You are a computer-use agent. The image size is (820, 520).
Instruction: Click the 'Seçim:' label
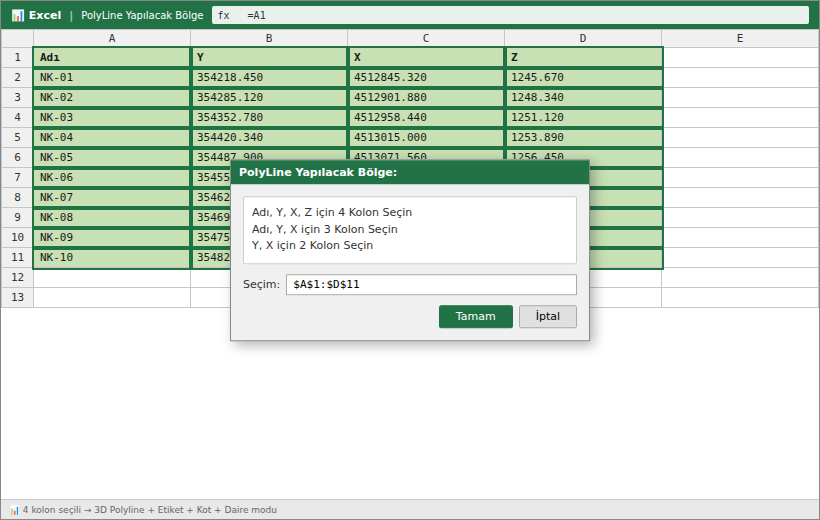click(x=261, y=285)
